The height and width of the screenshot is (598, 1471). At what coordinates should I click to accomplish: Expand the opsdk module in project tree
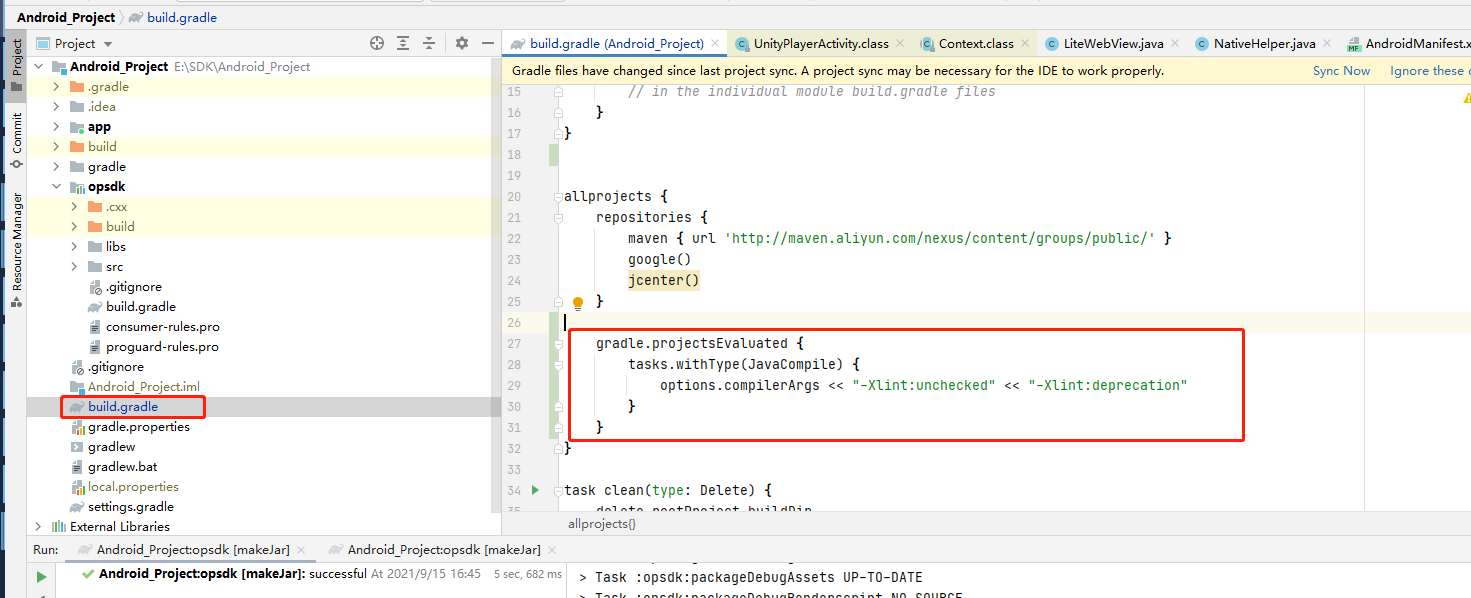coord(56,186)
